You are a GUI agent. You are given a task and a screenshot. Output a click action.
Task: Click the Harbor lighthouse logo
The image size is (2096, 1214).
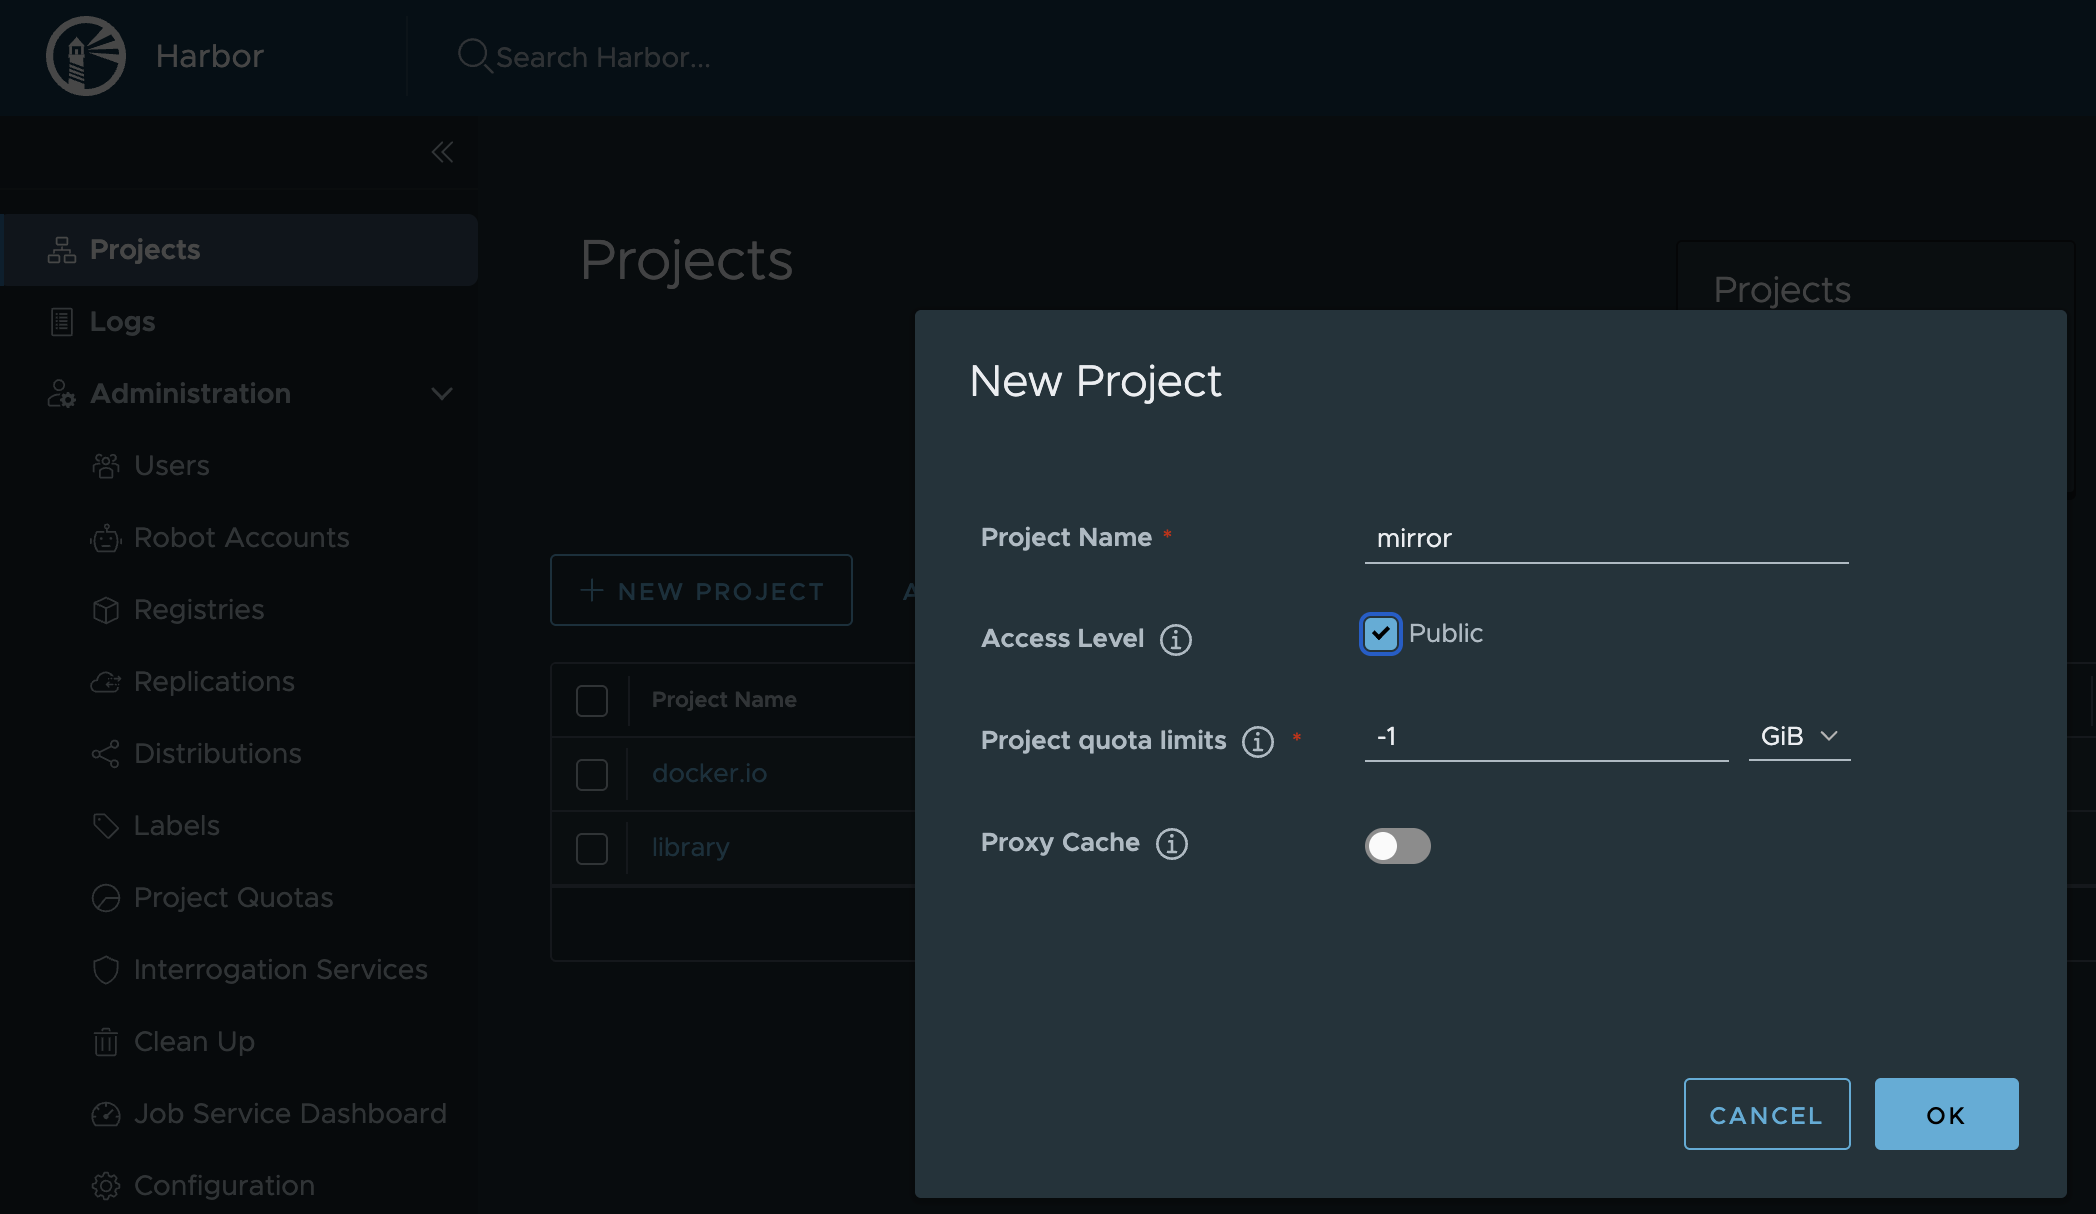pos(86,56)
